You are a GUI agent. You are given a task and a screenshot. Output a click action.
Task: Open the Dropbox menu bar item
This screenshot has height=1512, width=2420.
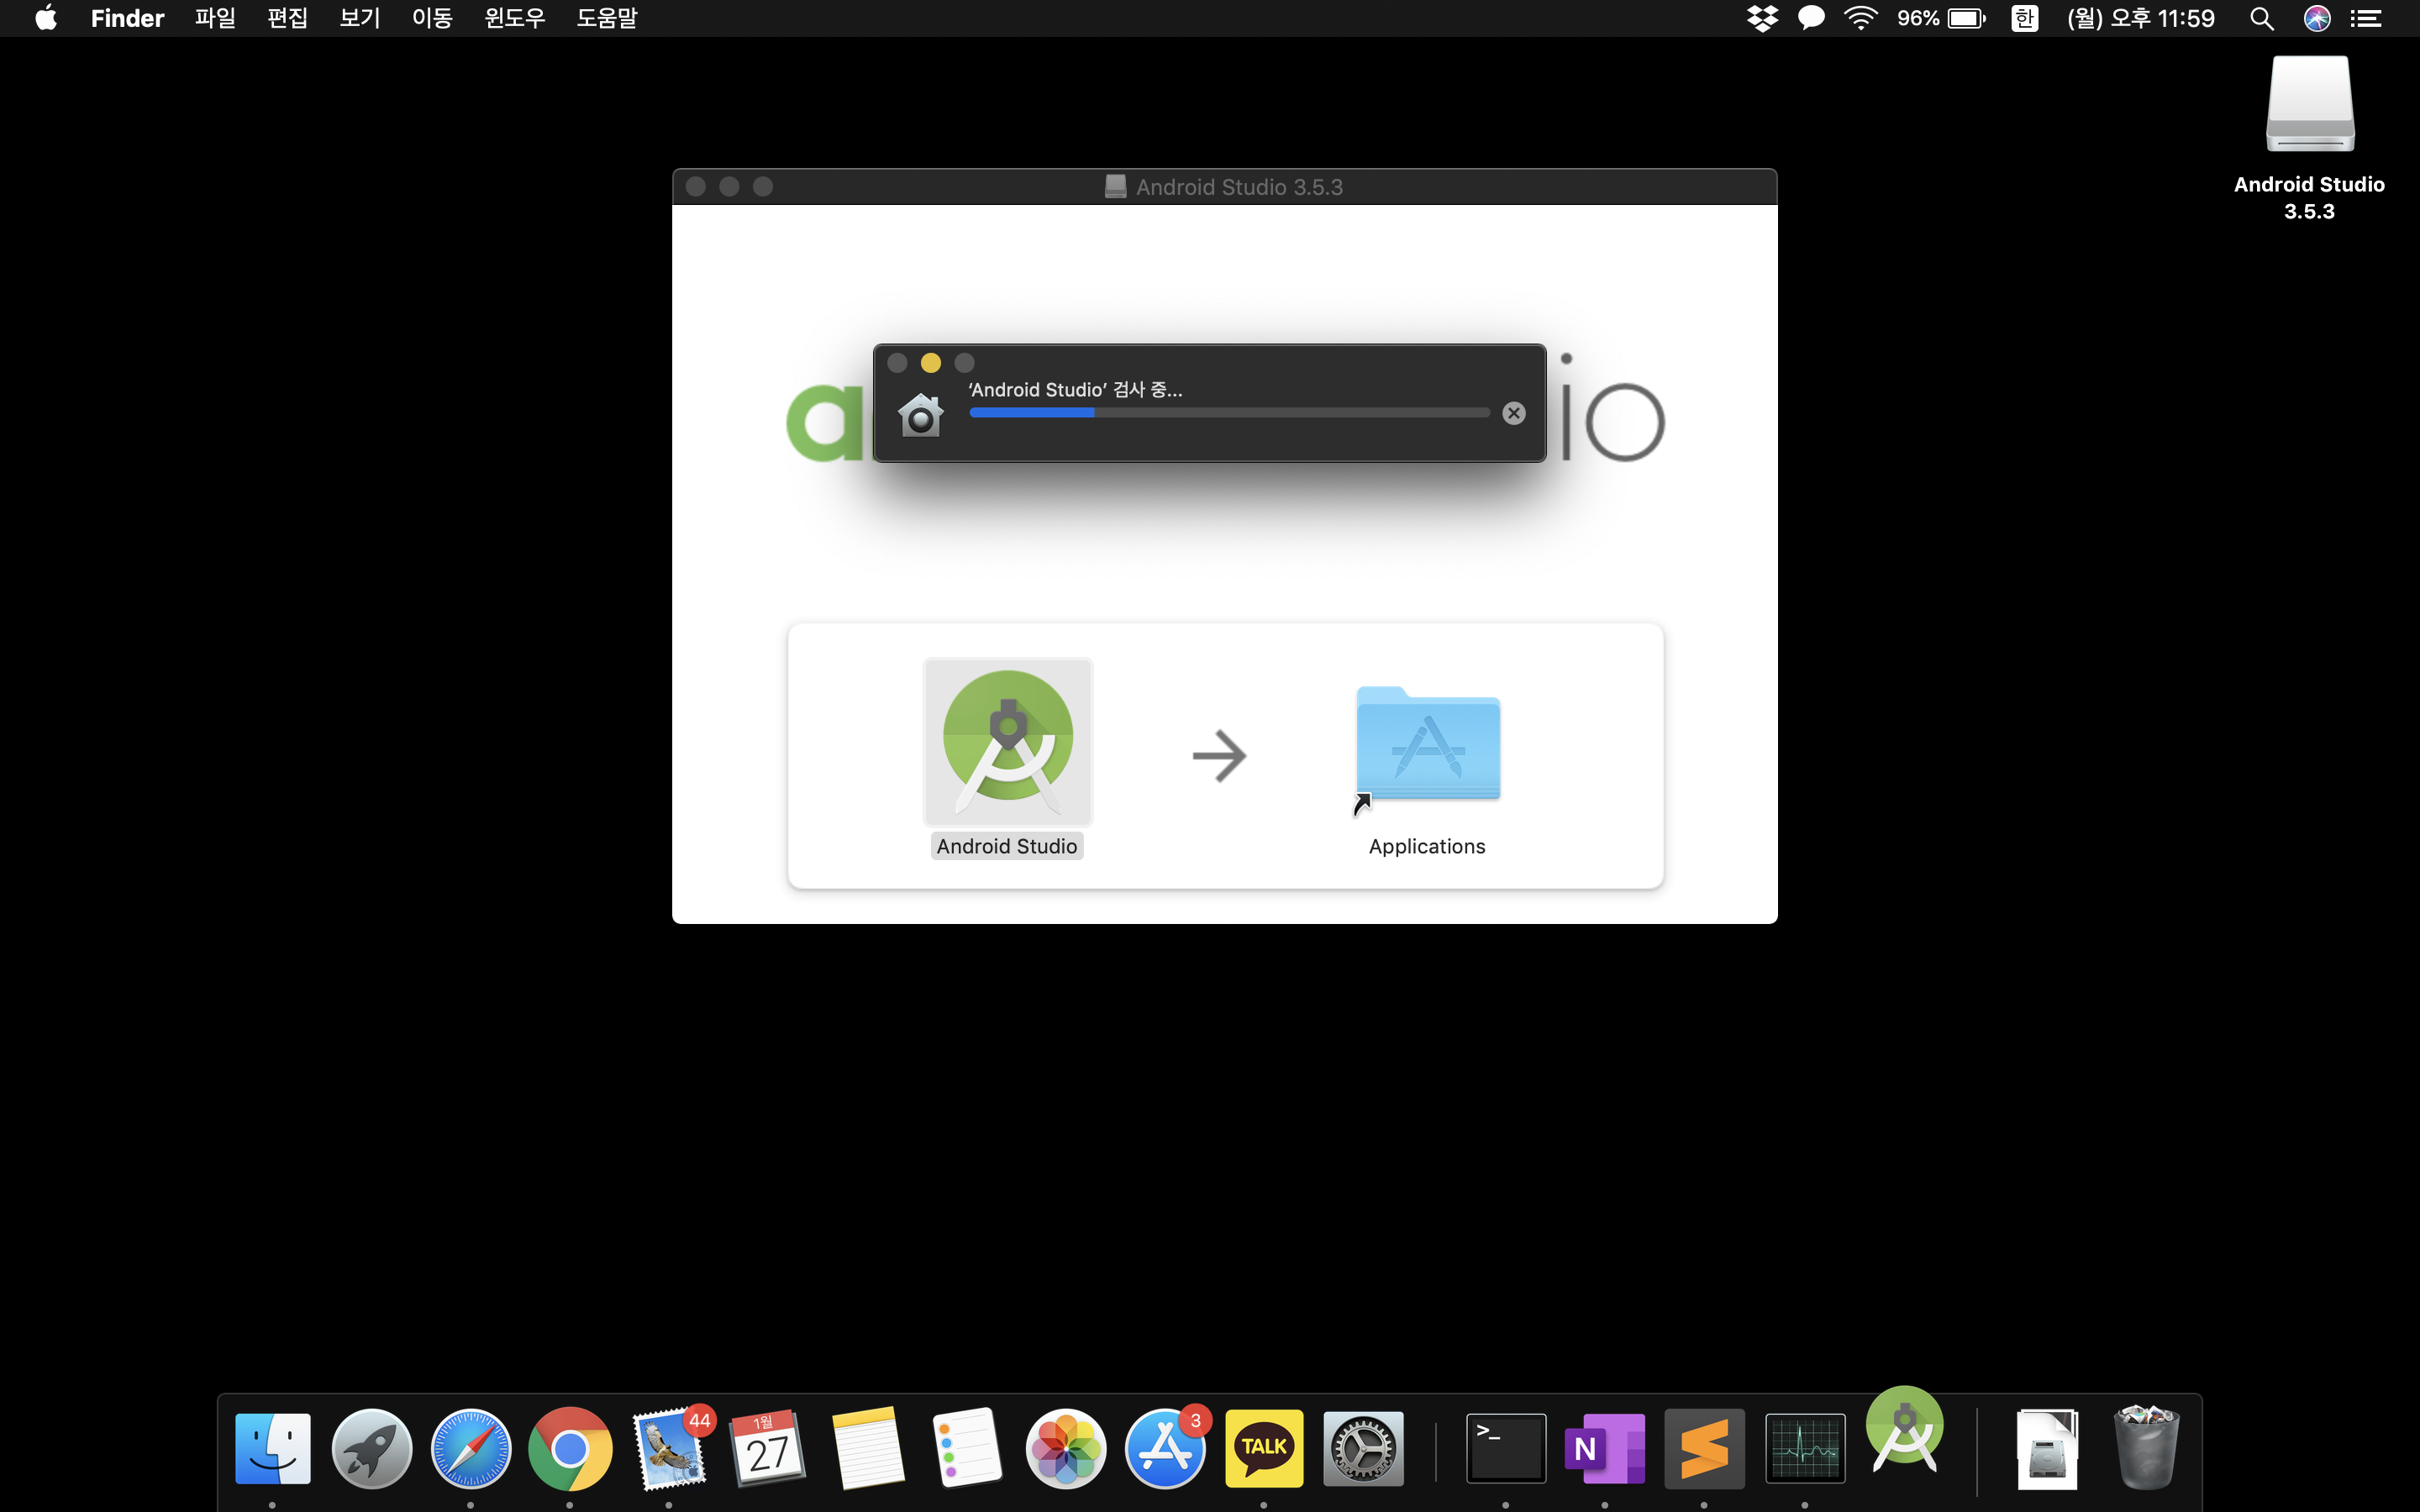(1762, 18)
